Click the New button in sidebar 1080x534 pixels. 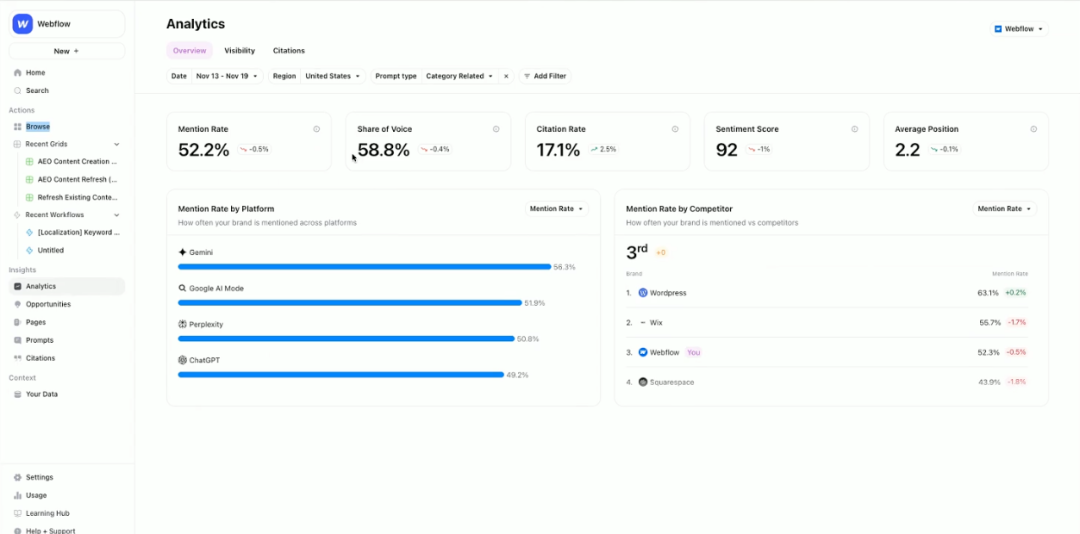(x=66, y=51)
